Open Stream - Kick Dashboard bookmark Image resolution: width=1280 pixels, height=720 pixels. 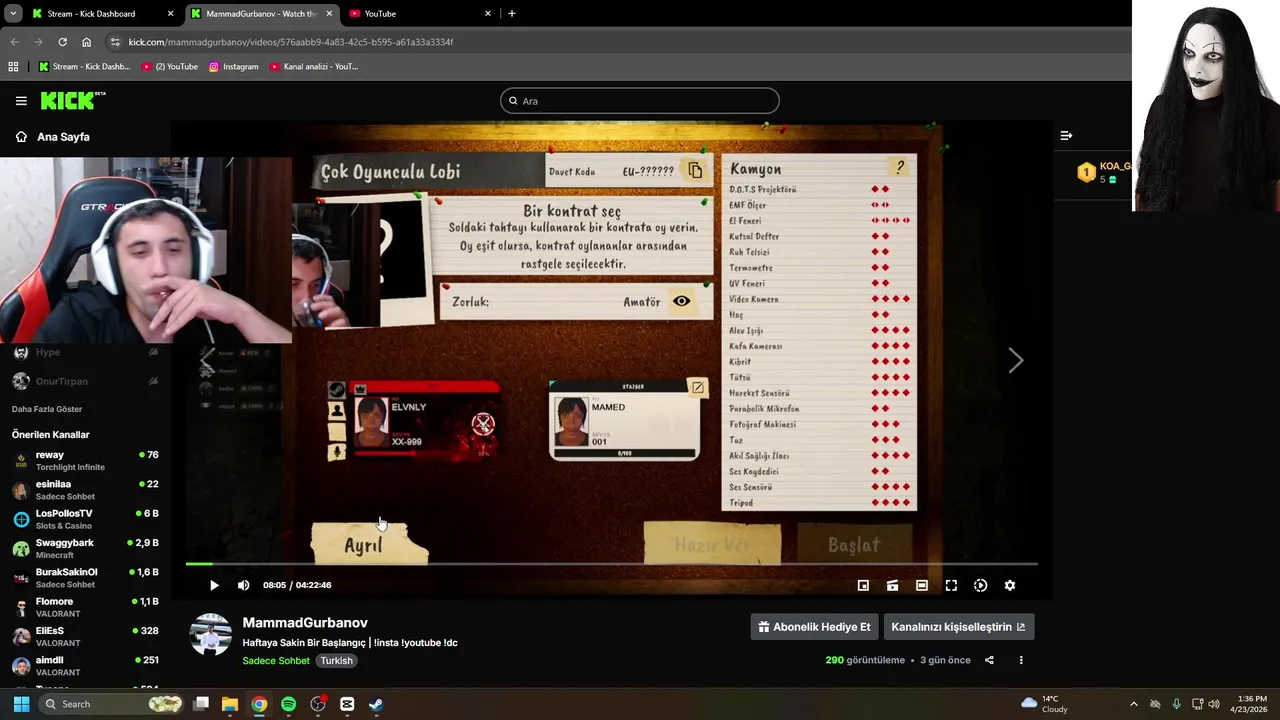(84, 67)
